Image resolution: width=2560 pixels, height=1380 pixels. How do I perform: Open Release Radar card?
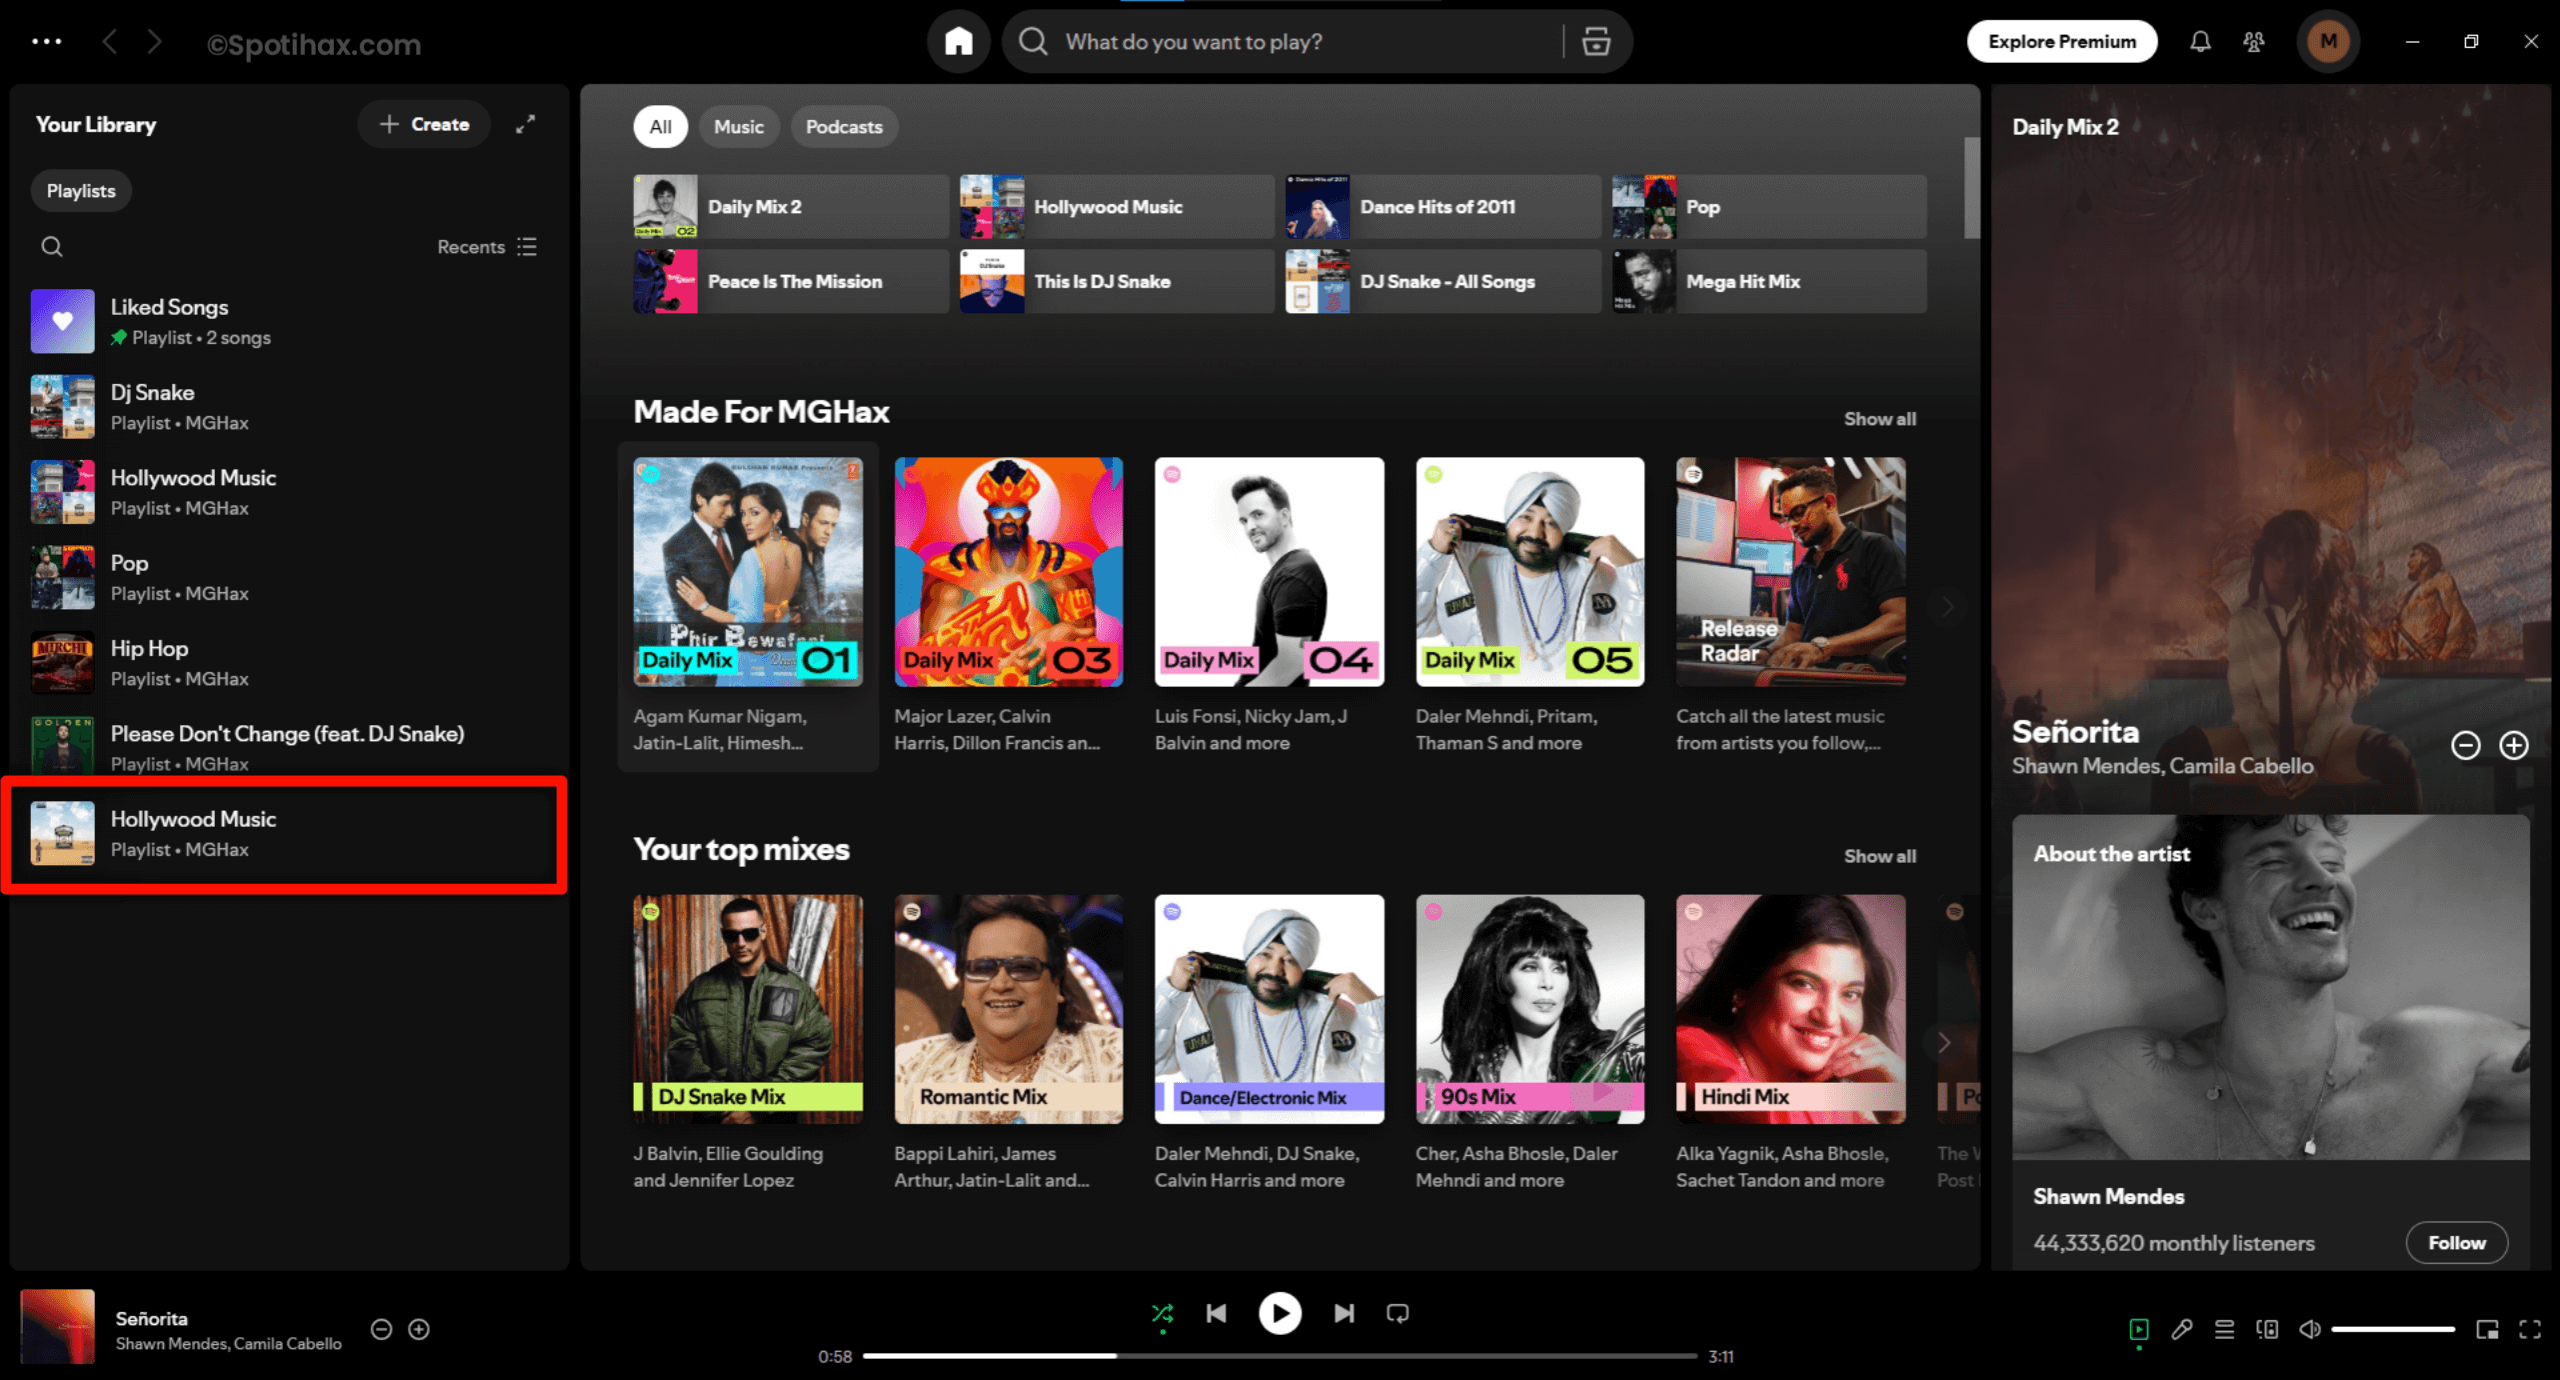(1791, 606)
